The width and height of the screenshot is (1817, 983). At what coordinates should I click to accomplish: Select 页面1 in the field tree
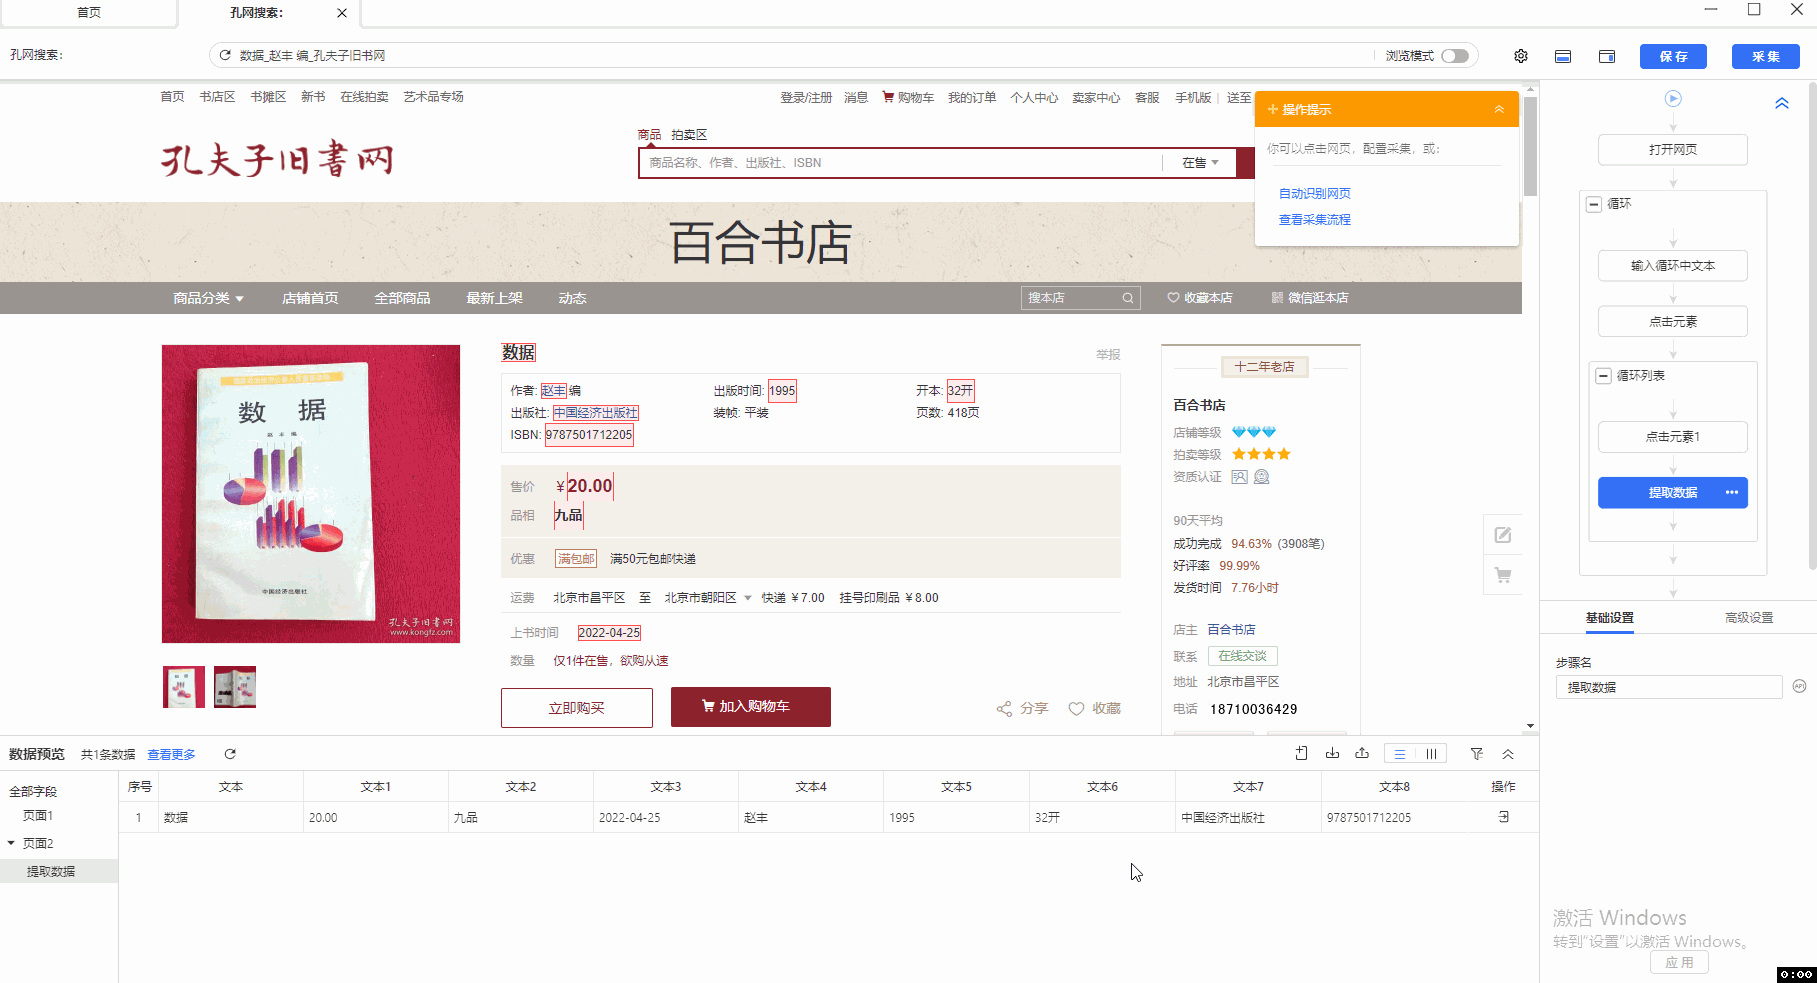38,816
